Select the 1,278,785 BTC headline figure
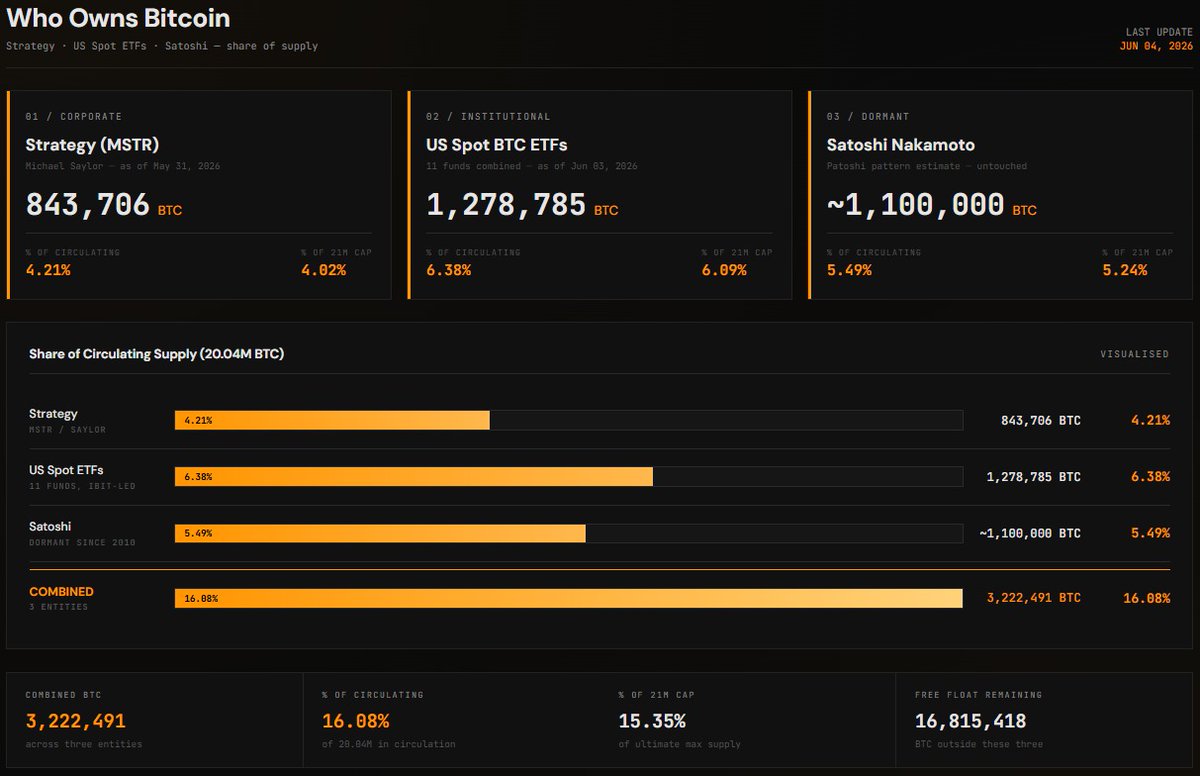The width and height of the screenshot is (1200, 776). tap(522, 205)
